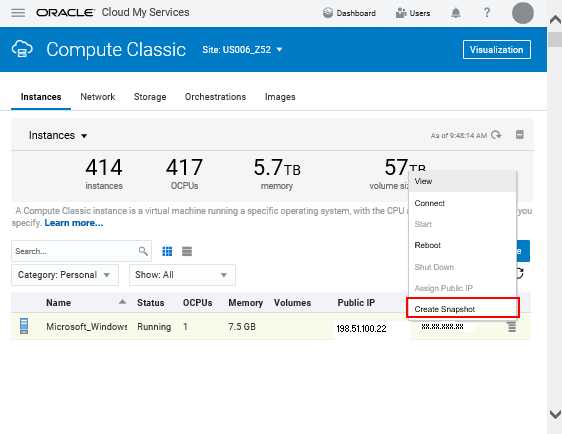Click public IP 198.51.100.22
The width and height of the screenshot is (562, 434).
coord(361,329)
